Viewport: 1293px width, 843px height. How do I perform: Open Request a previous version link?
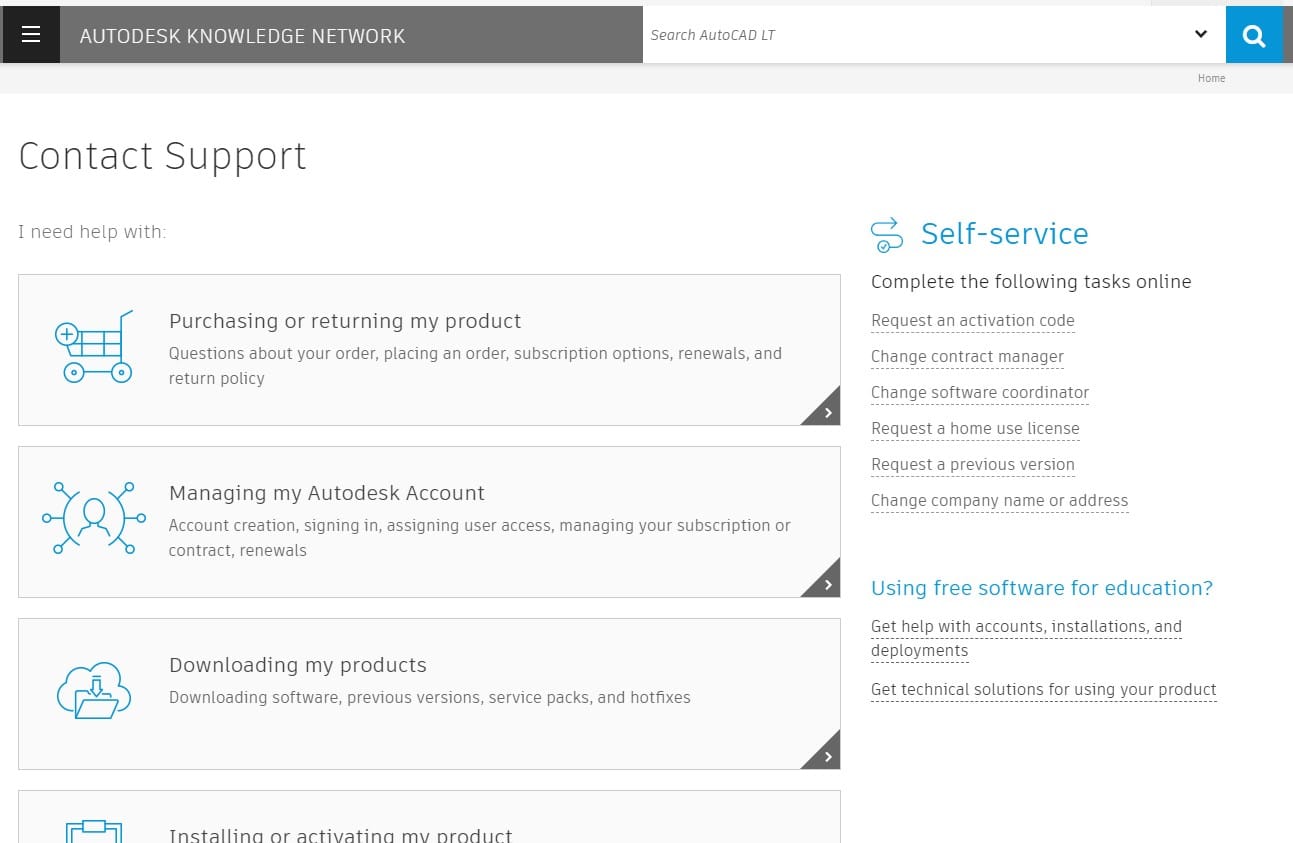pyautogui.click(x=973, y=465)
